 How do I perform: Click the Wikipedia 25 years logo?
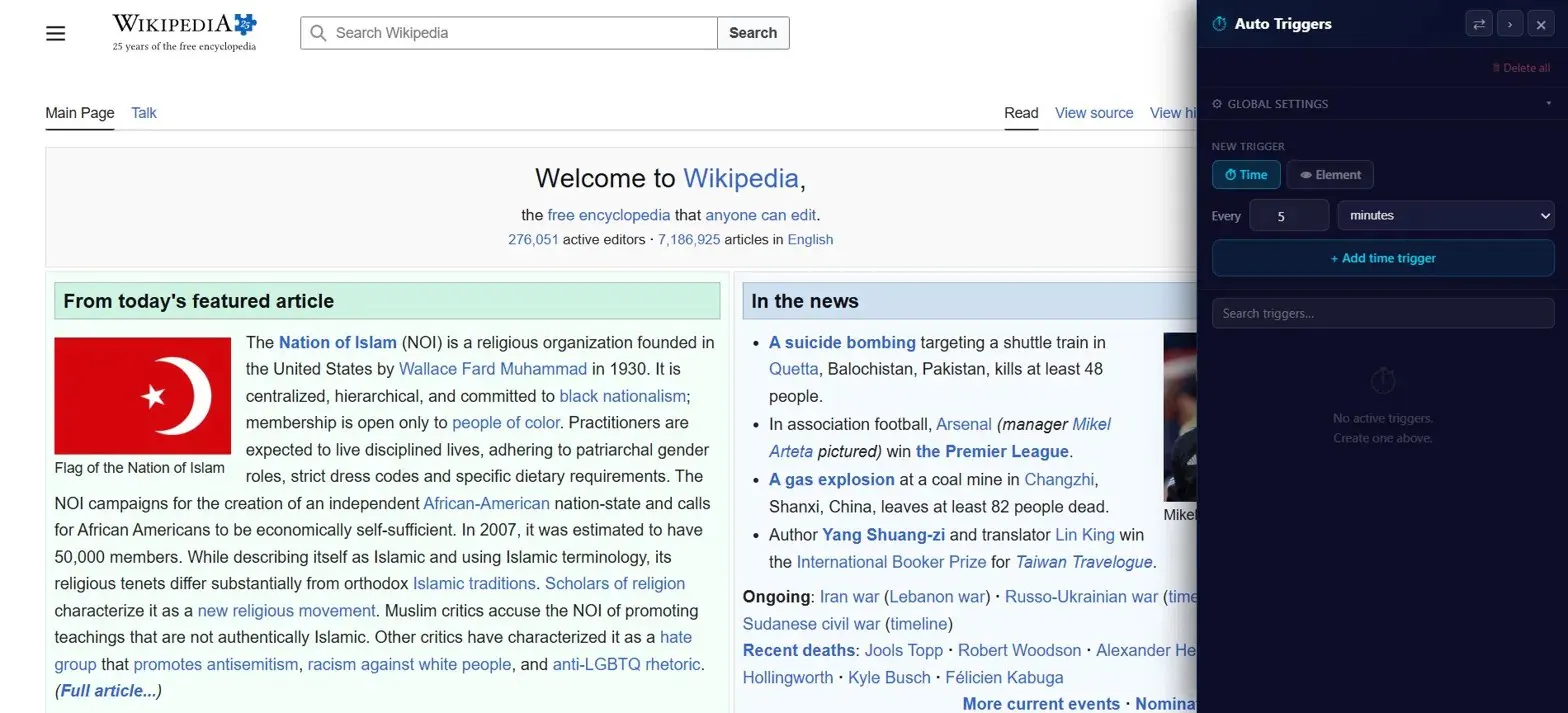(184, 32)
